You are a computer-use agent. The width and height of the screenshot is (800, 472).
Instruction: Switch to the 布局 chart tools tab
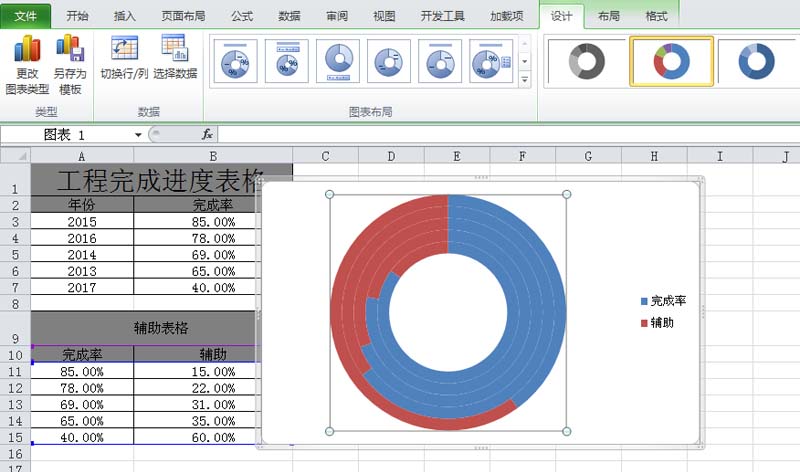[x=609, y=16]
